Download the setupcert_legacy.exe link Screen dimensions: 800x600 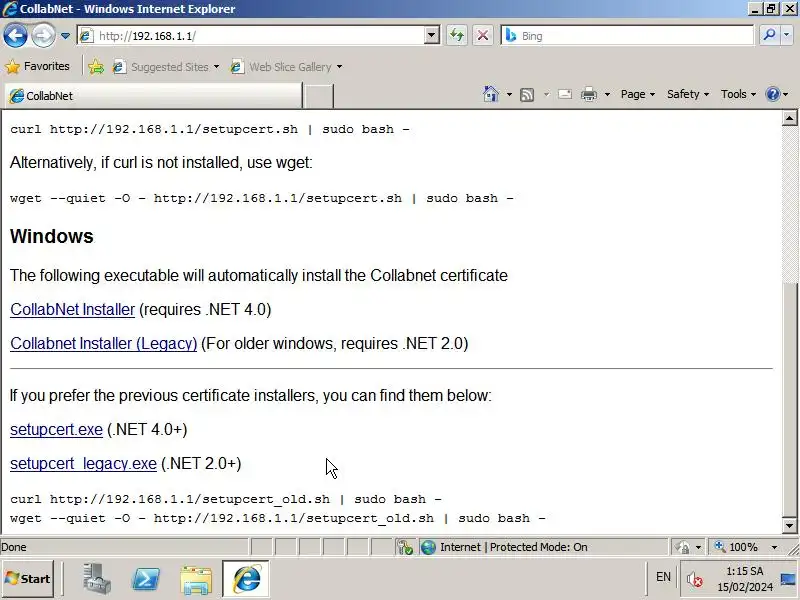tap(83, 463)
